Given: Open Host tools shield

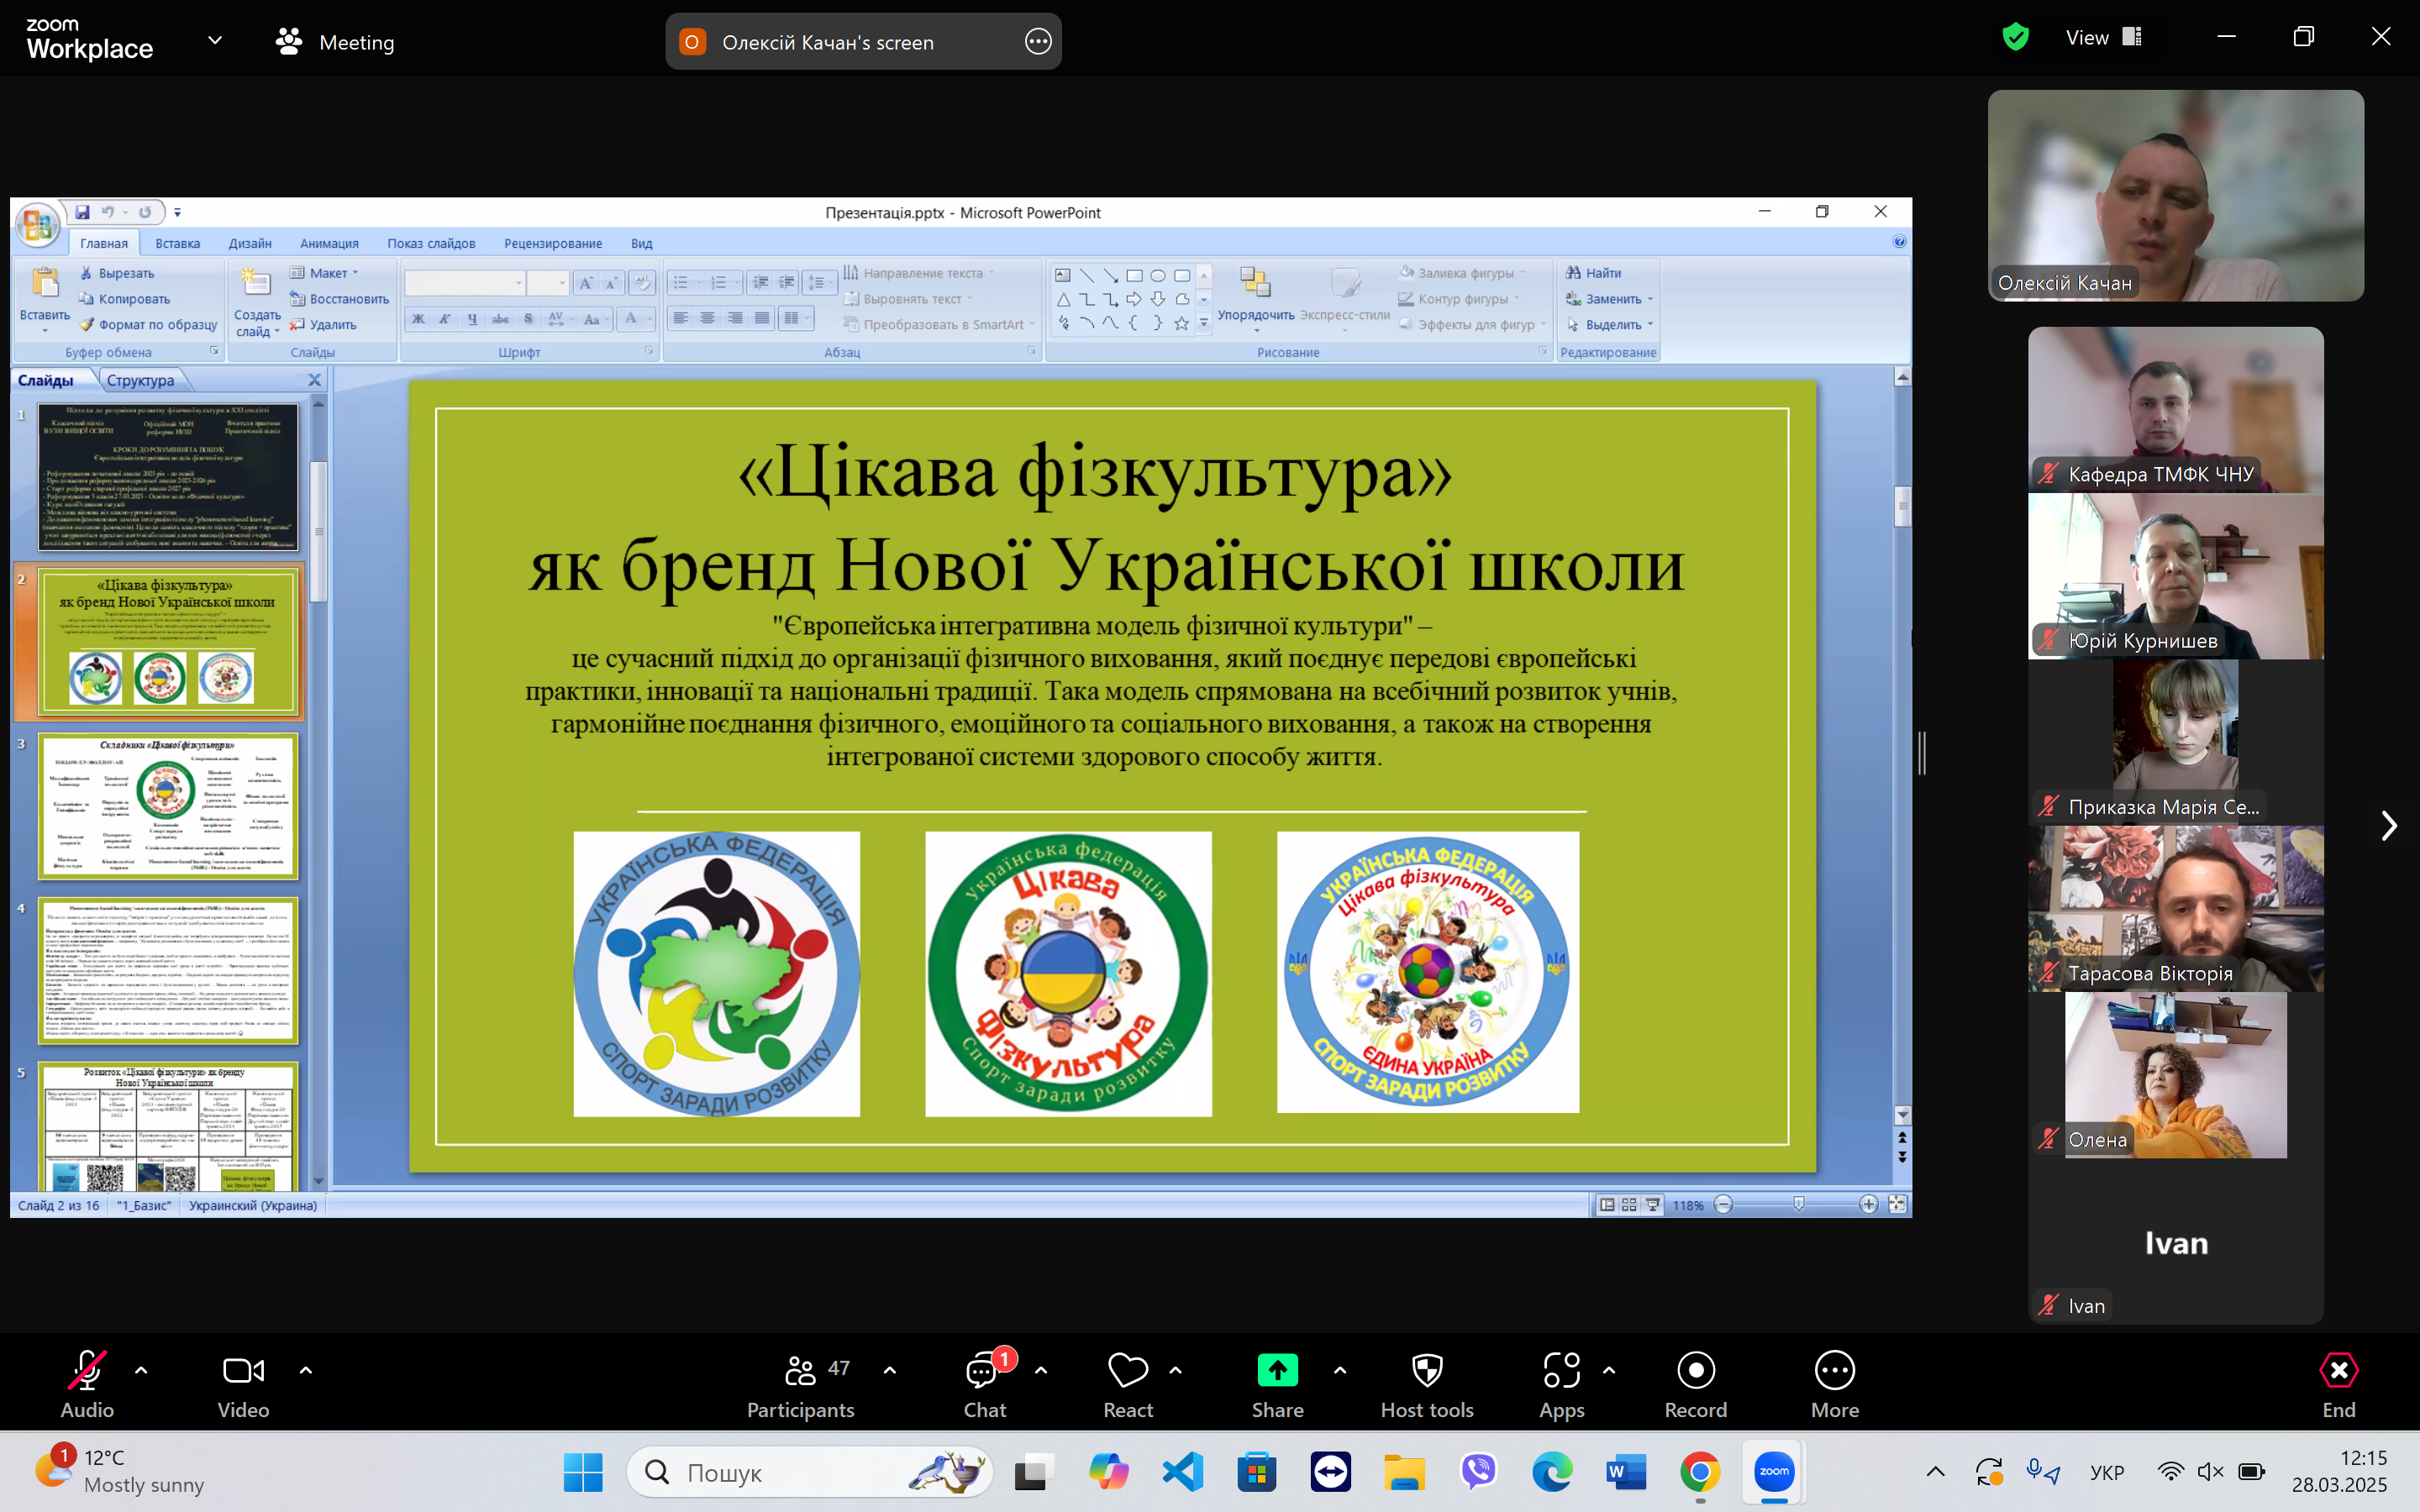Looking at the screenshot, I should (1427, 1386).
